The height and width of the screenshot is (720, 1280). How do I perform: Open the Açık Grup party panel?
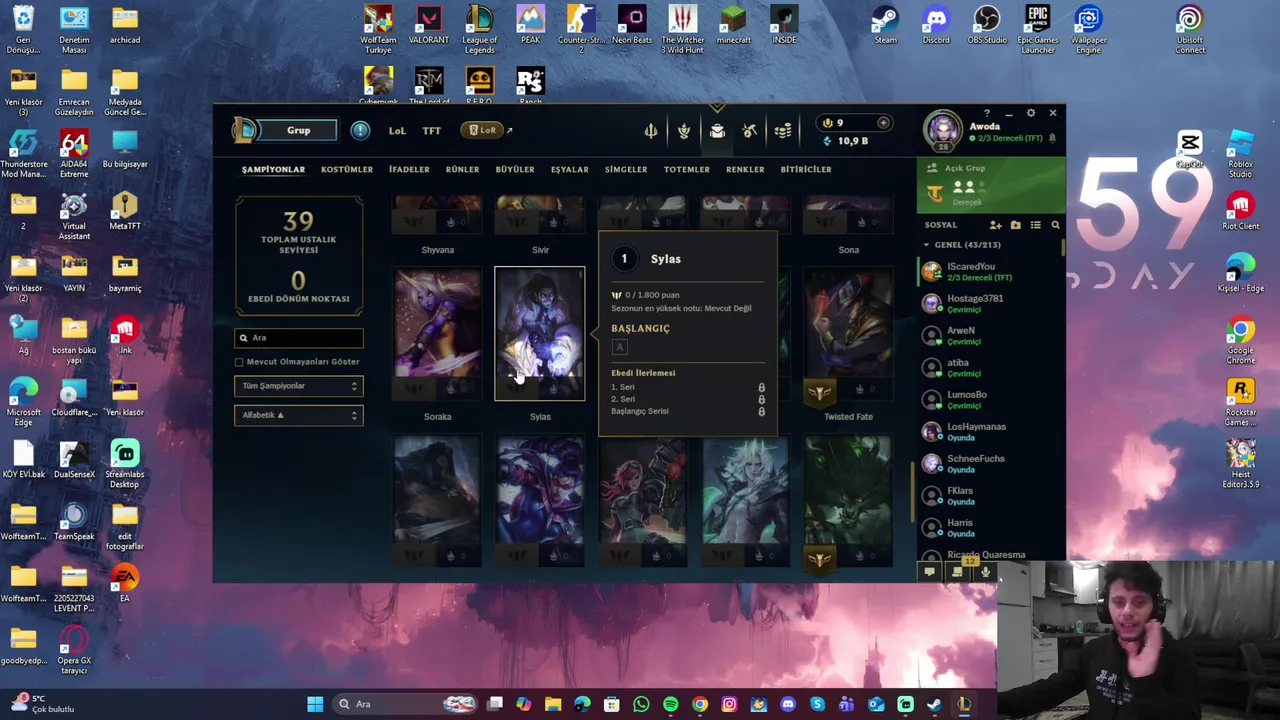click(991, 186)
